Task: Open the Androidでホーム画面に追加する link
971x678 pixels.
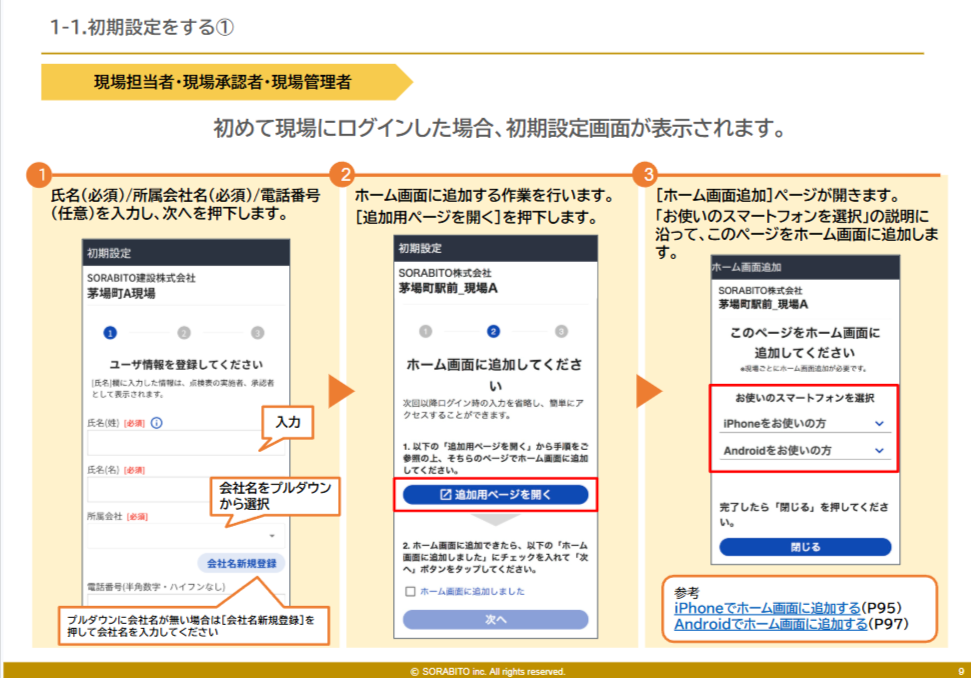Action: click(771, 624)
